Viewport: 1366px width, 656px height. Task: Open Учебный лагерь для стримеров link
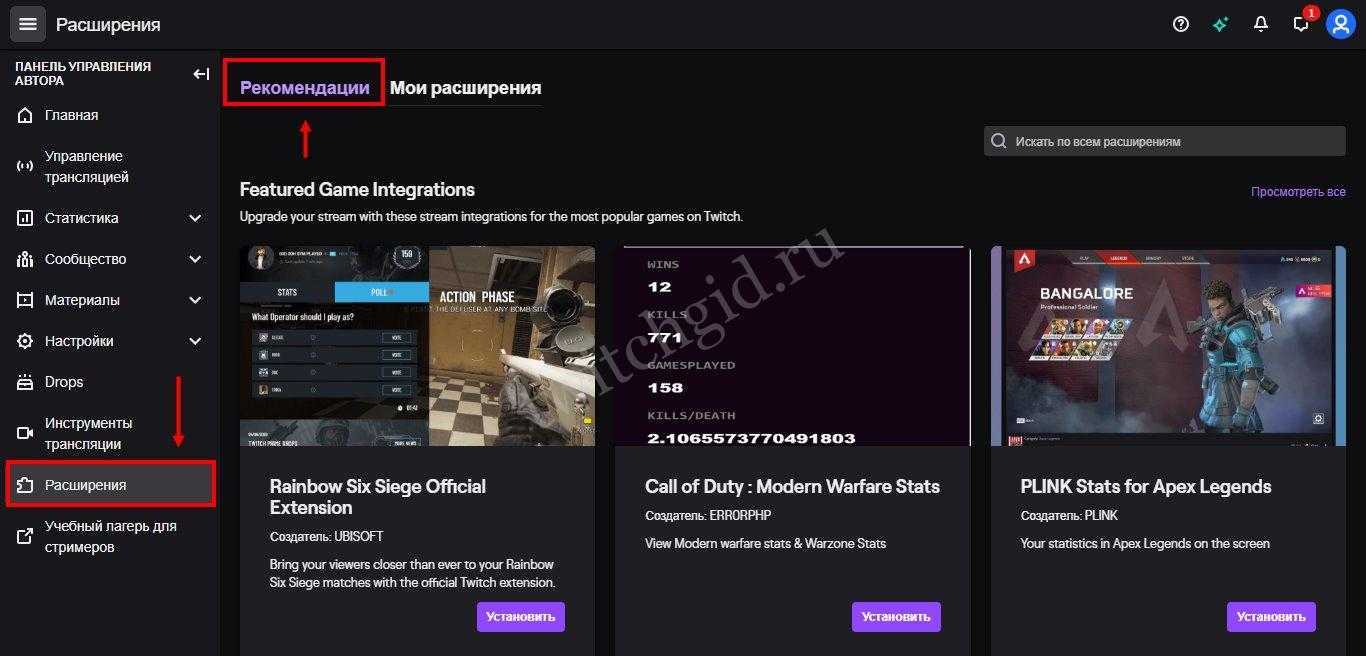coord(110,537)
